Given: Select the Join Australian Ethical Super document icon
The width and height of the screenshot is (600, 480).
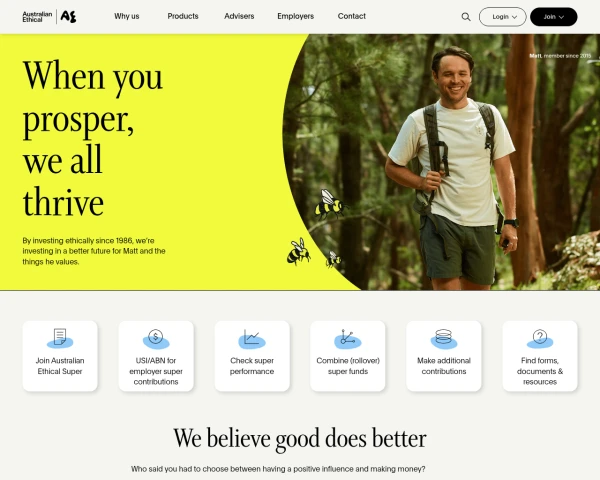Looking at the screenshot, I should [60, 338].
